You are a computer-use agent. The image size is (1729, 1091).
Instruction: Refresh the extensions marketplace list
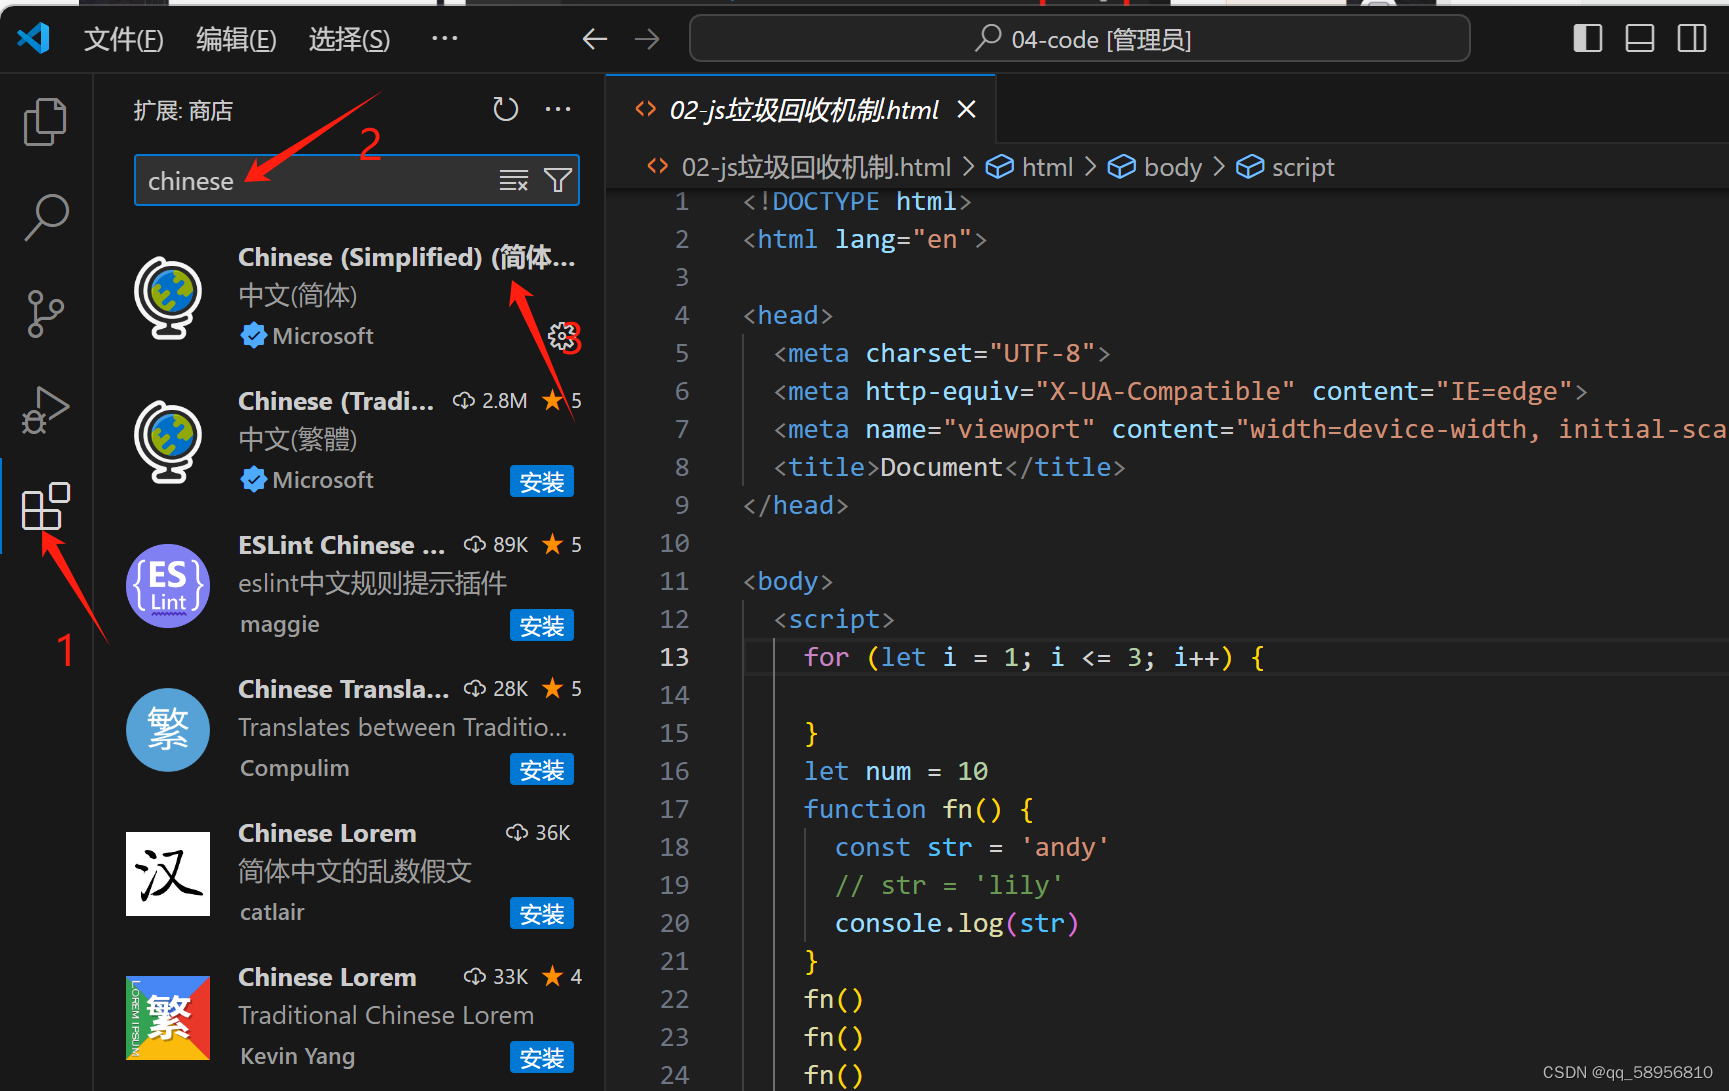click(x=506, y=109)
